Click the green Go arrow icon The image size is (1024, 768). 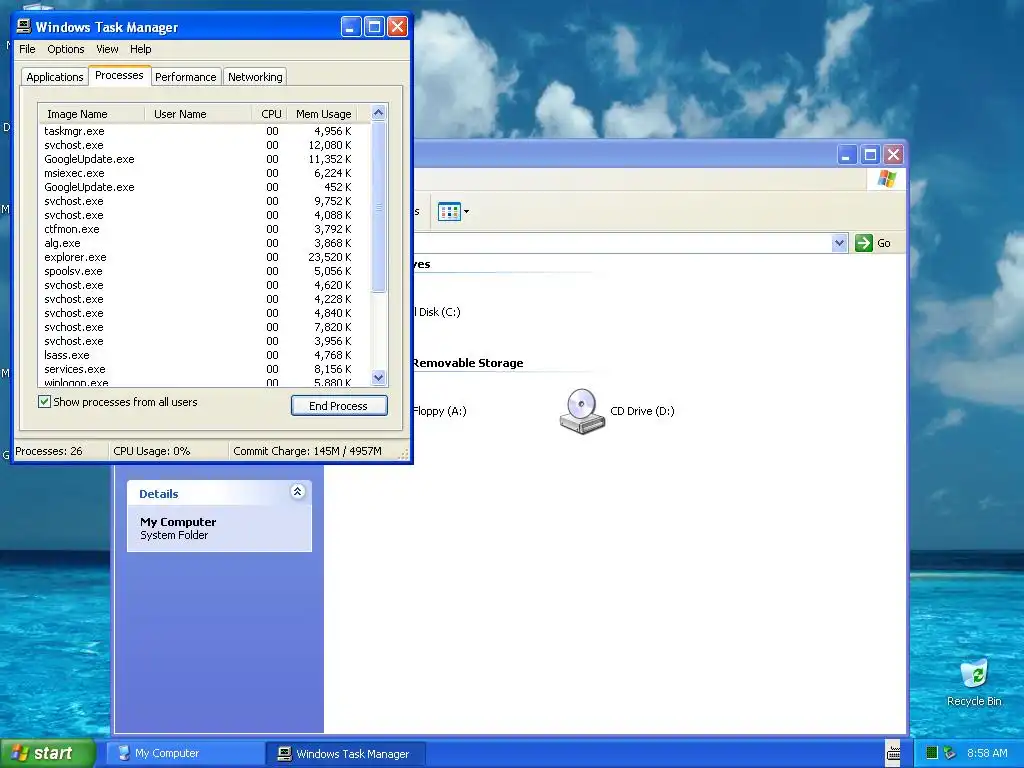pos(863,243)
